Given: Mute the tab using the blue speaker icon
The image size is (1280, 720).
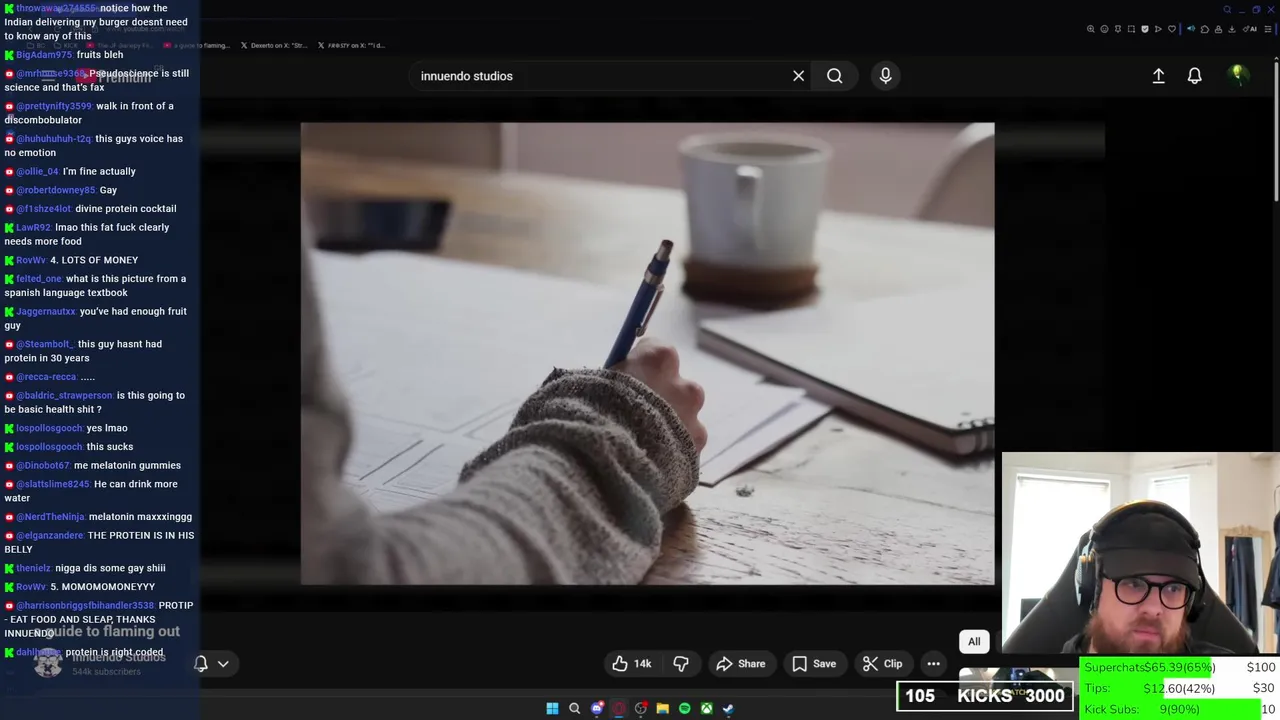Looking at the screenshot, I should pyautogui.click(x=1191, y=29).
